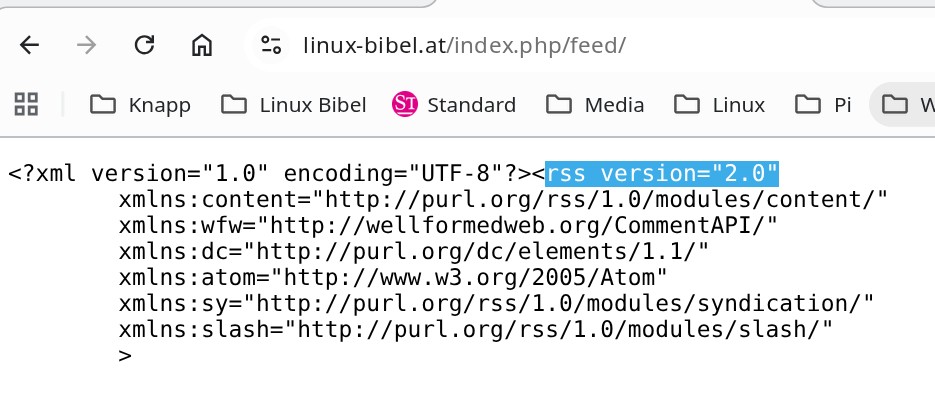Screen dimensions: 935x395
Task: Click the Knapp folder icon
Action: [103, 104]
